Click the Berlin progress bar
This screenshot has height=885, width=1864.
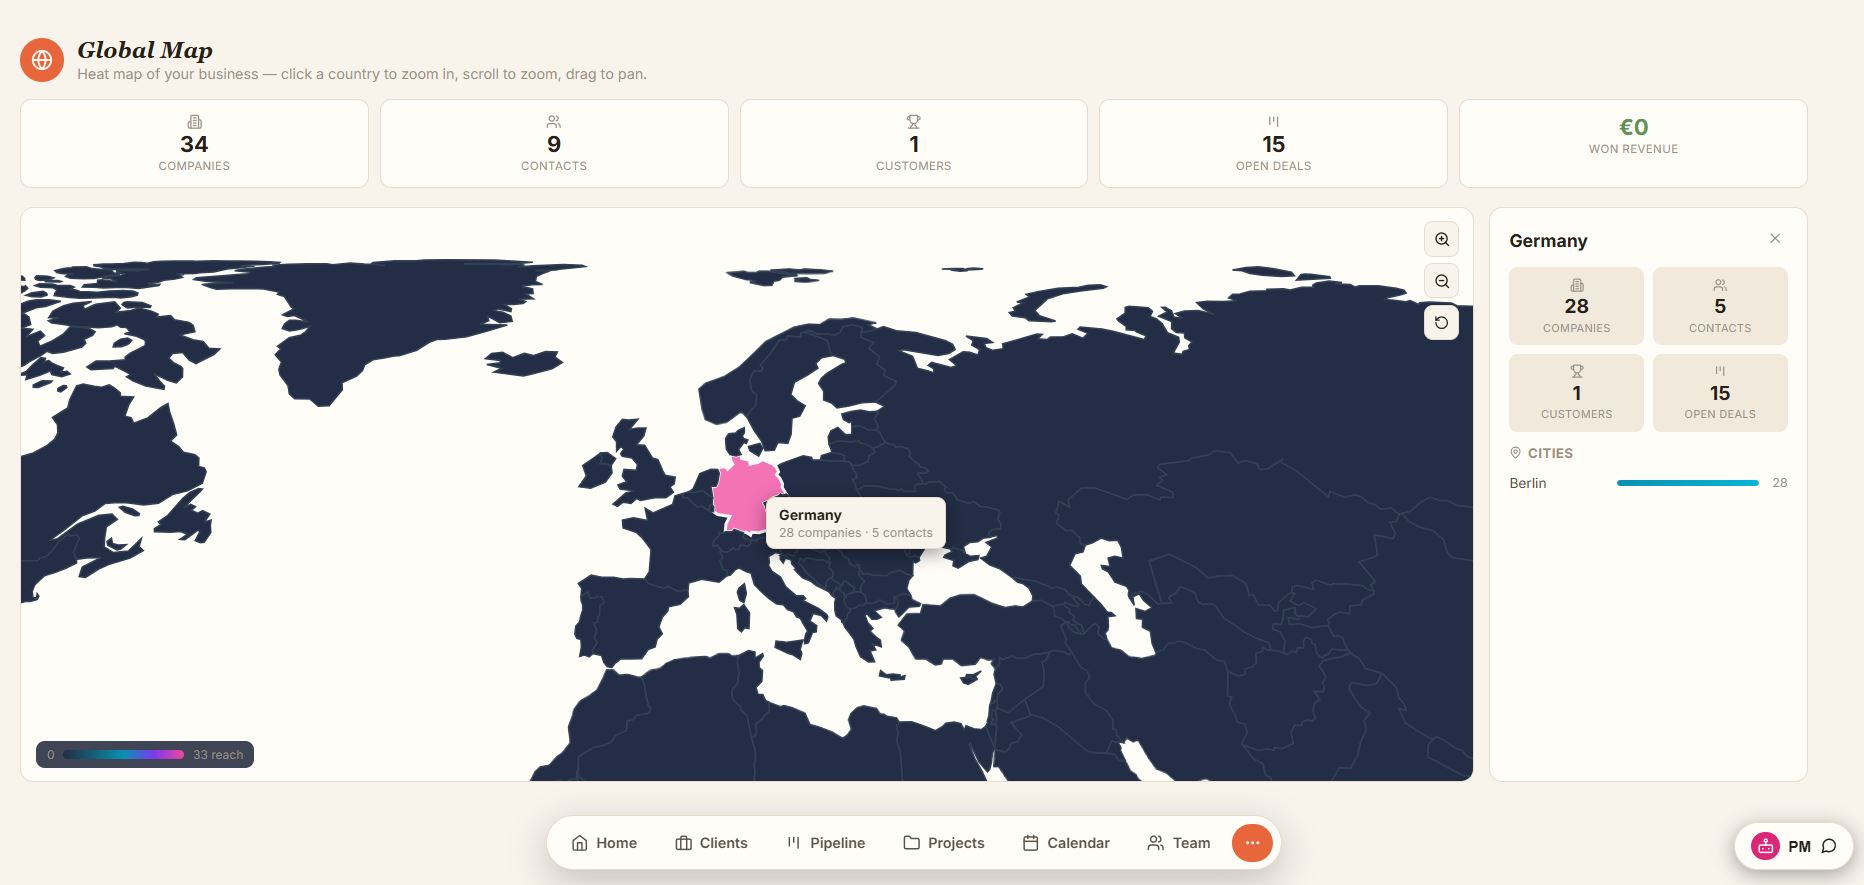(1687, 483)
